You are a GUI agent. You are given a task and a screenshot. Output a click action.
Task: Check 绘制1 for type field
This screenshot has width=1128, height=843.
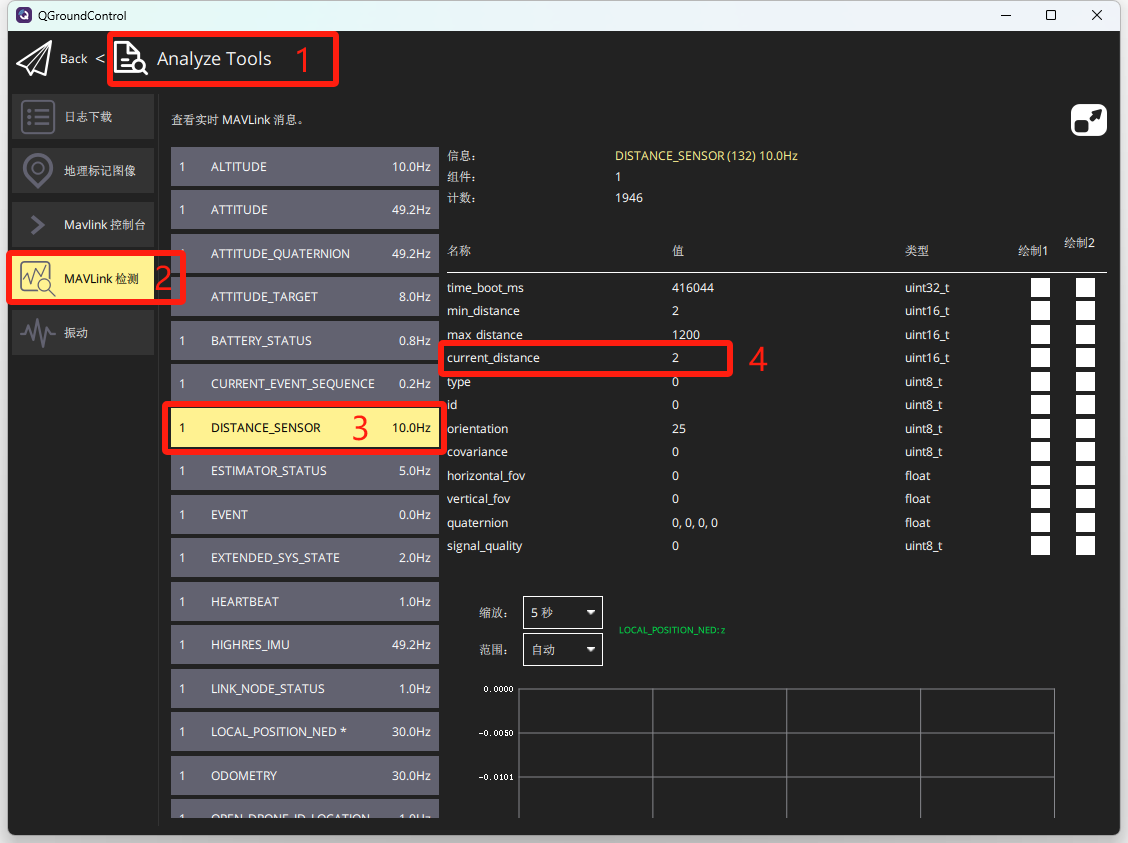(x=1040, y=382)
